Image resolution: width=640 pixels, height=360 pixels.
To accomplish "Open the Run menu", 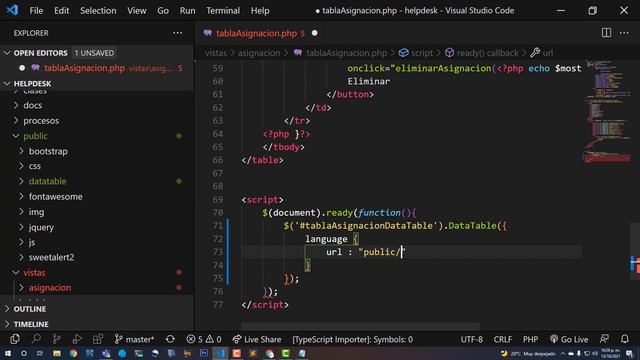I will pyautogui.click(x=187, y=11).
